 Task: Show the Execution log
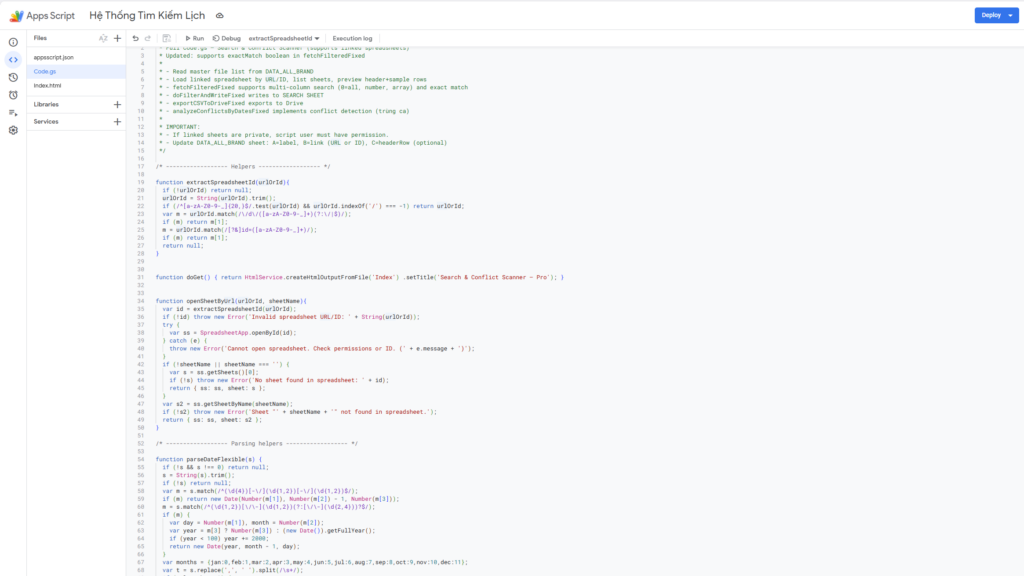(x=352, y=38)
